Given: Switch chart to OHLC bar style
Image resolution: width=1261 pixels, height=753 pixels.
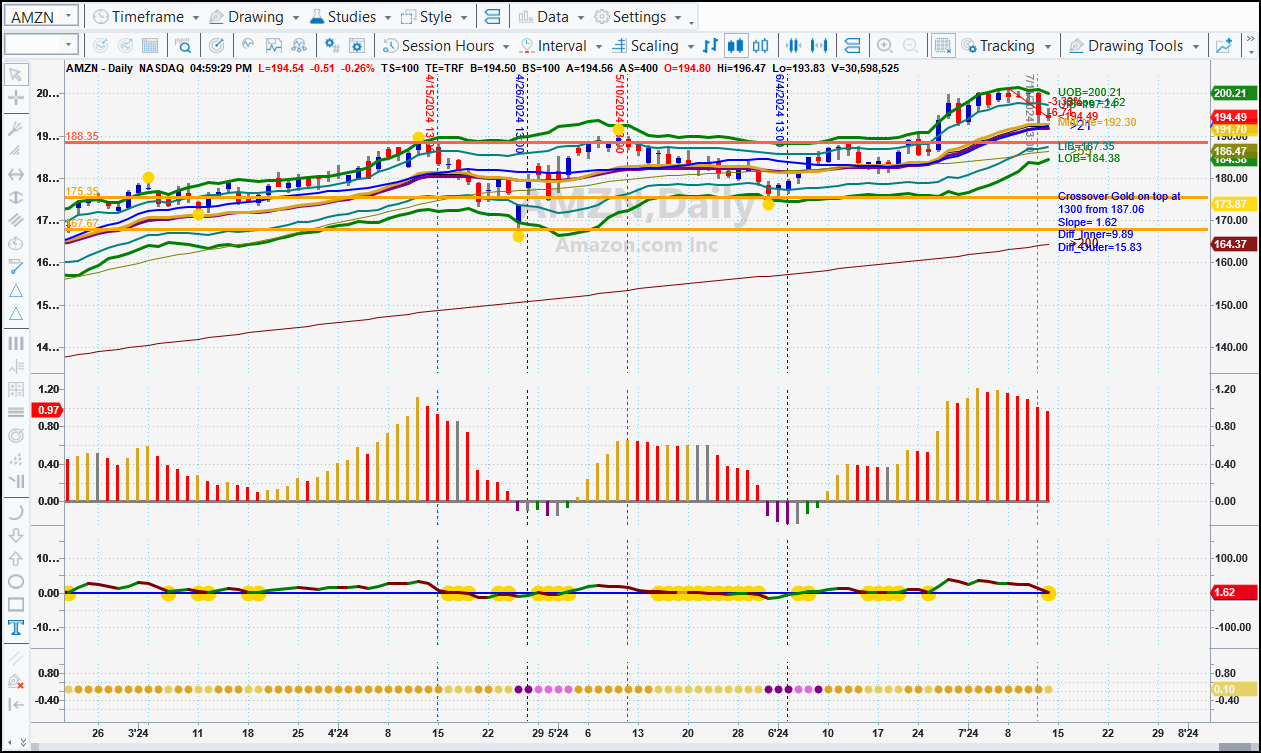Looking at the screenshot, I should coord(710,45).
